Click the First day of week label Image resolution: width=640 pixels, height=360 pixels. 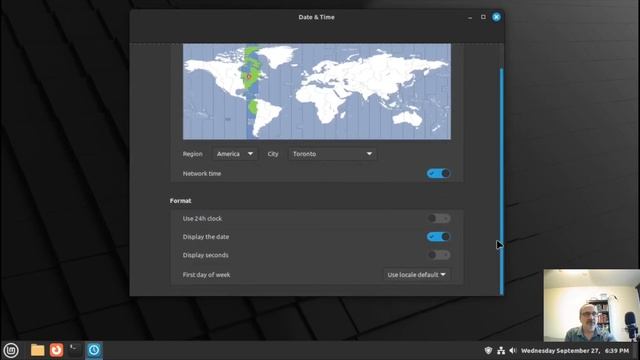pyautogui.click(x=206, y=275)
